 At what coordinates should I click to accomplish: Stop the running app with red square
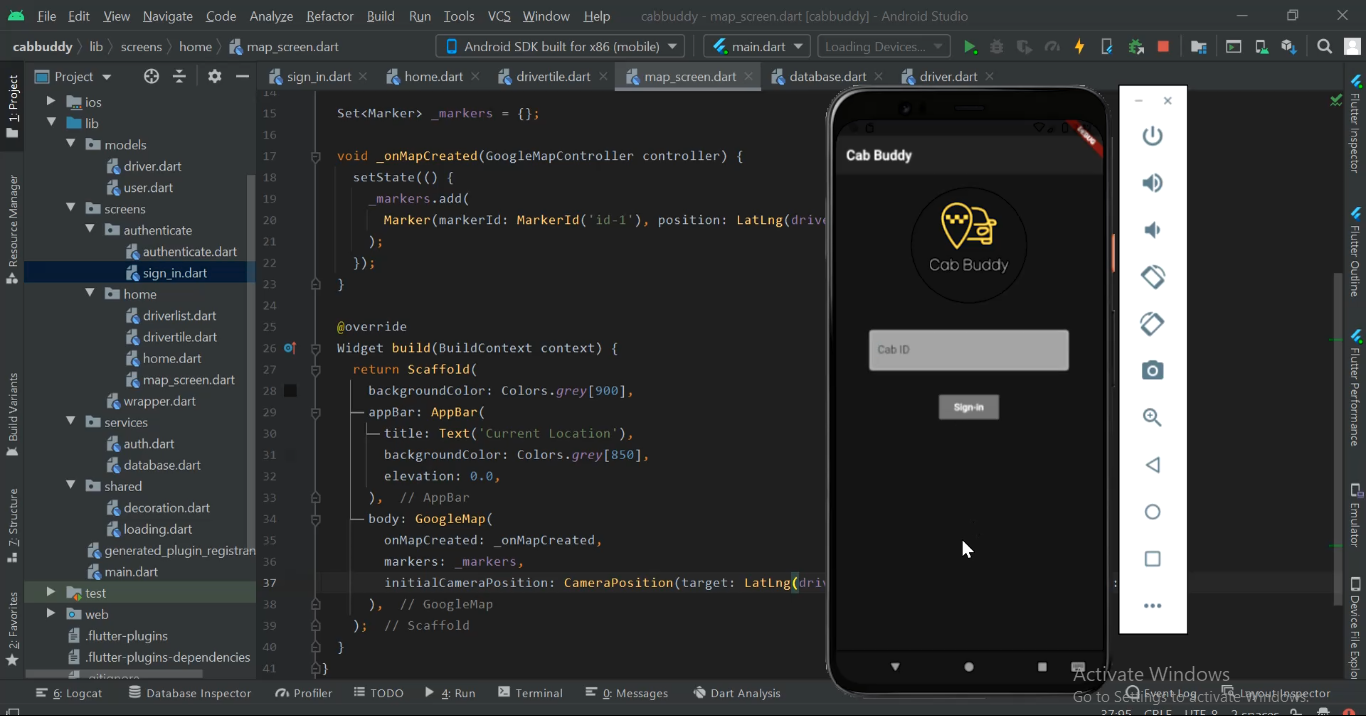[x=1163, y=47]
